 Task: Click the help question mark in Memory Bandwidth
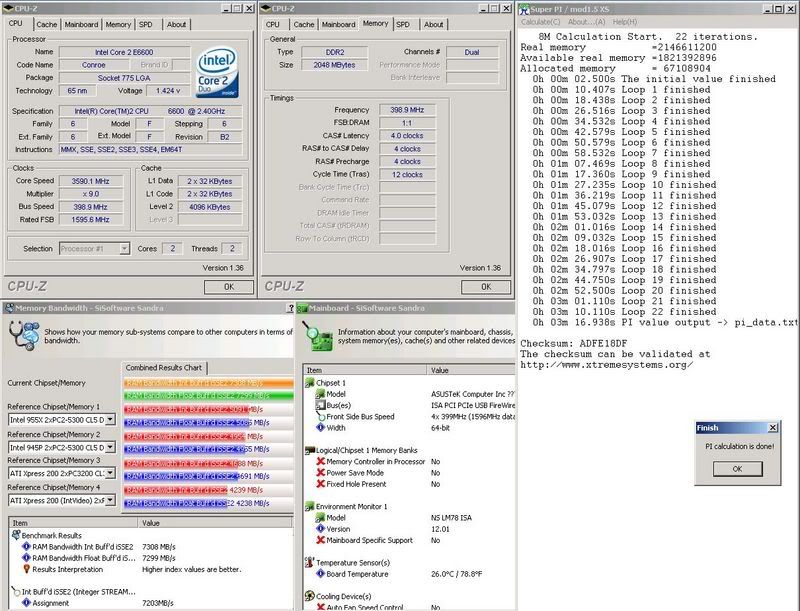[291, 308]
